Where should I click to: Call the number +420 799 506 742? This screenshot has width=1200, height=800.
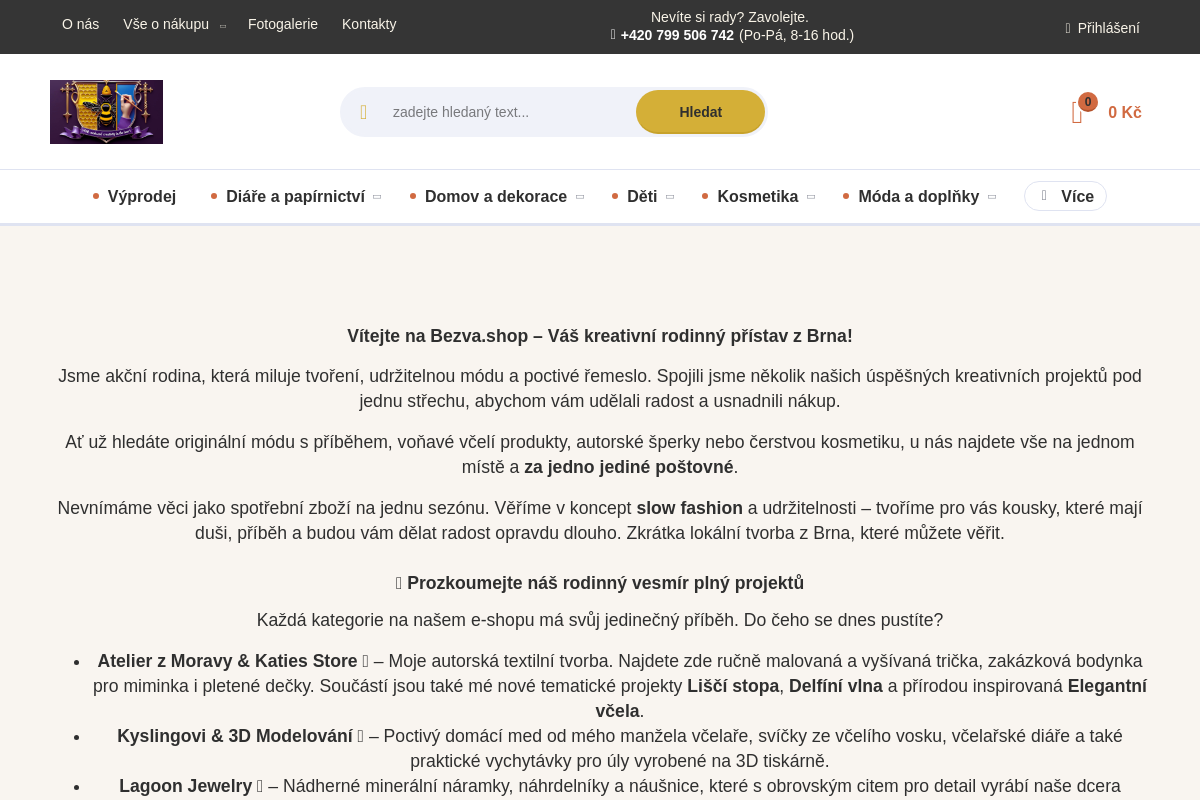(x=677, y=35)
